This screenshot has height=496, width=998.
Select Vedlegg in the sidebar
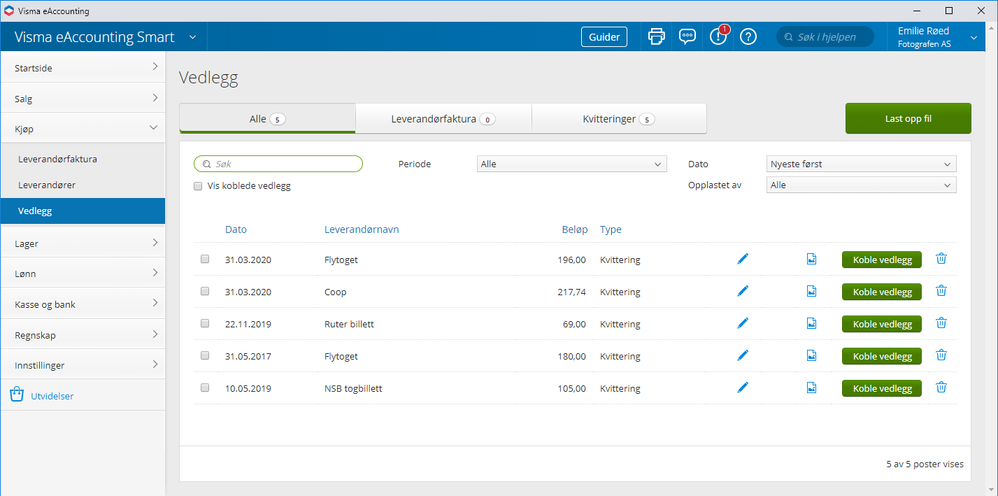click(83, 211)
